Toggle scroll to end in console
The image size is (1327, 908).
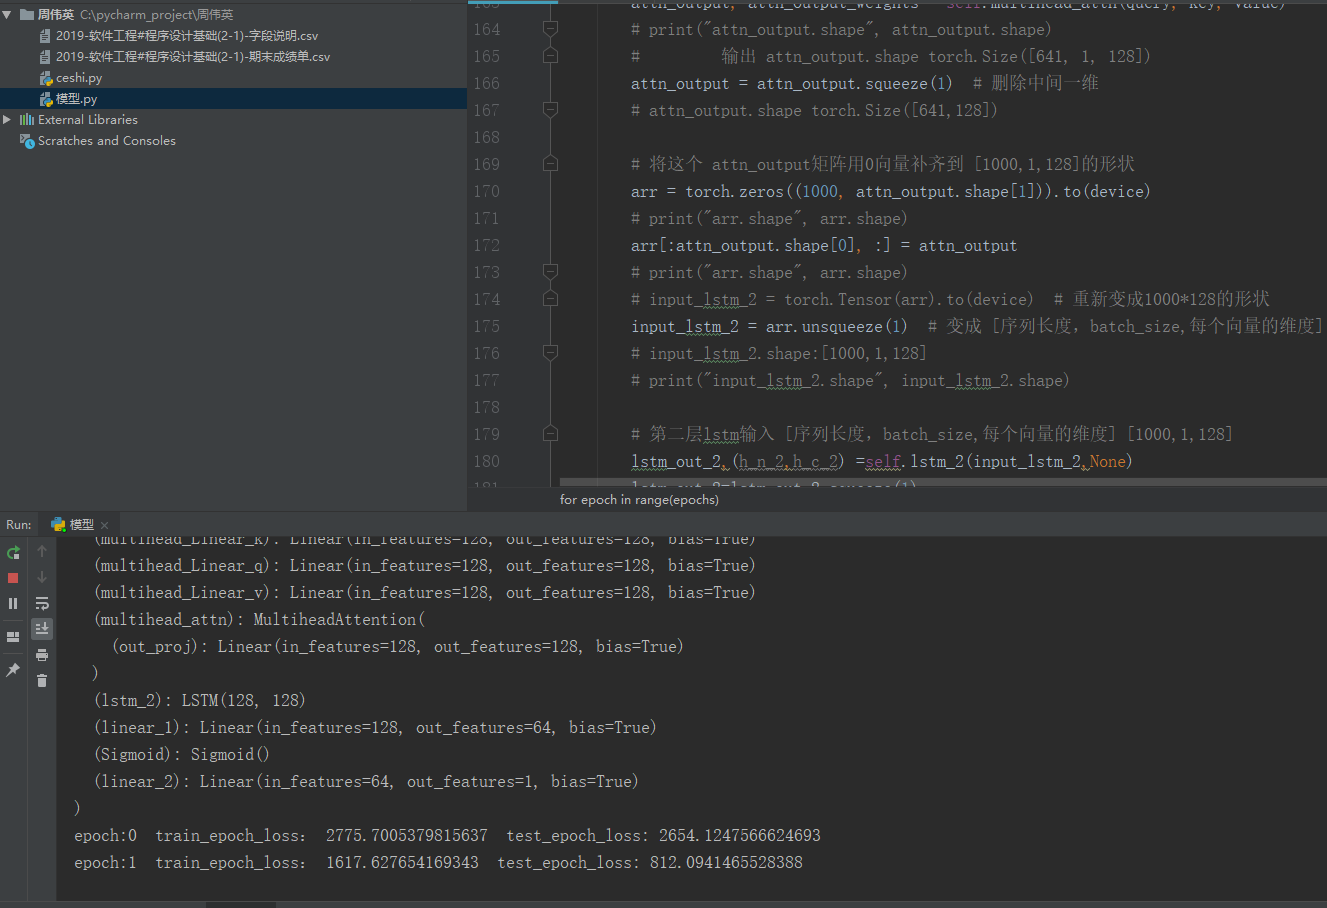tap(41, 628)
